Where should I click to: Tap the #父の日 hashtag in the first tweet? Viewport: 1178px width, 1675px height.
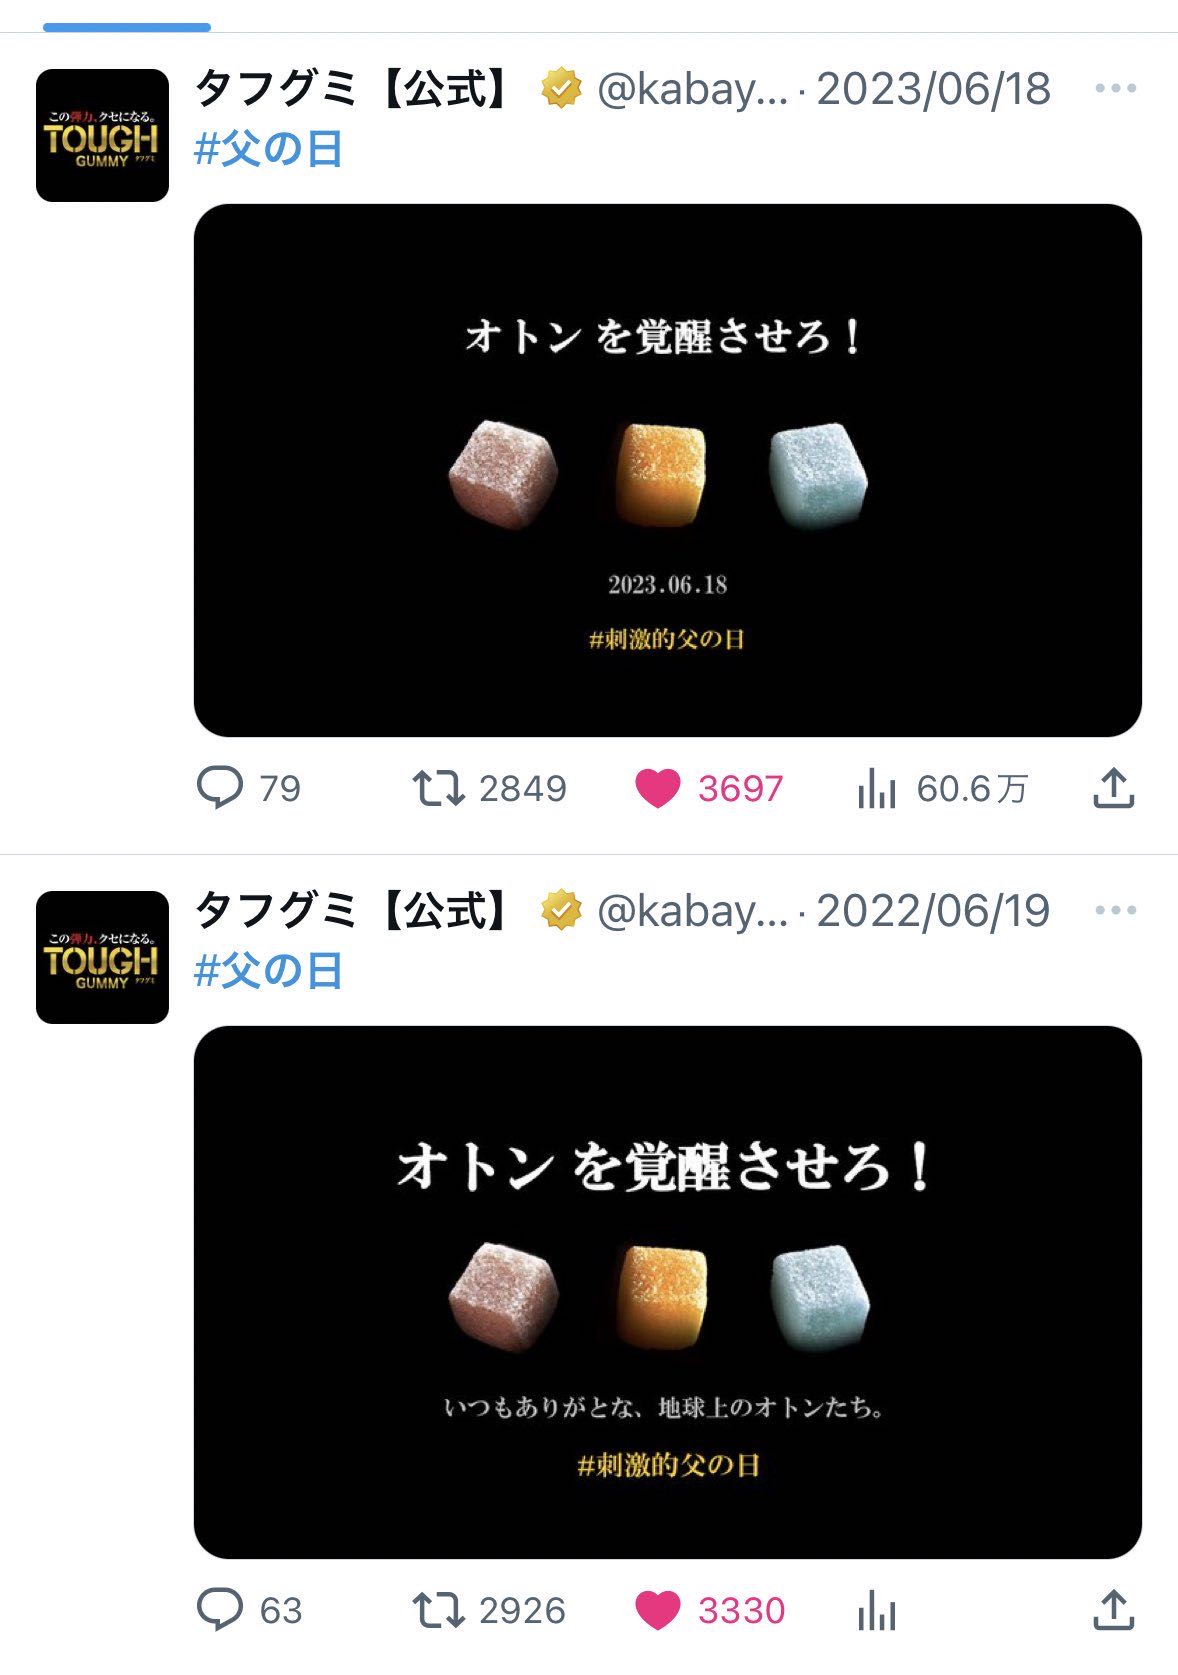point(268,149)
